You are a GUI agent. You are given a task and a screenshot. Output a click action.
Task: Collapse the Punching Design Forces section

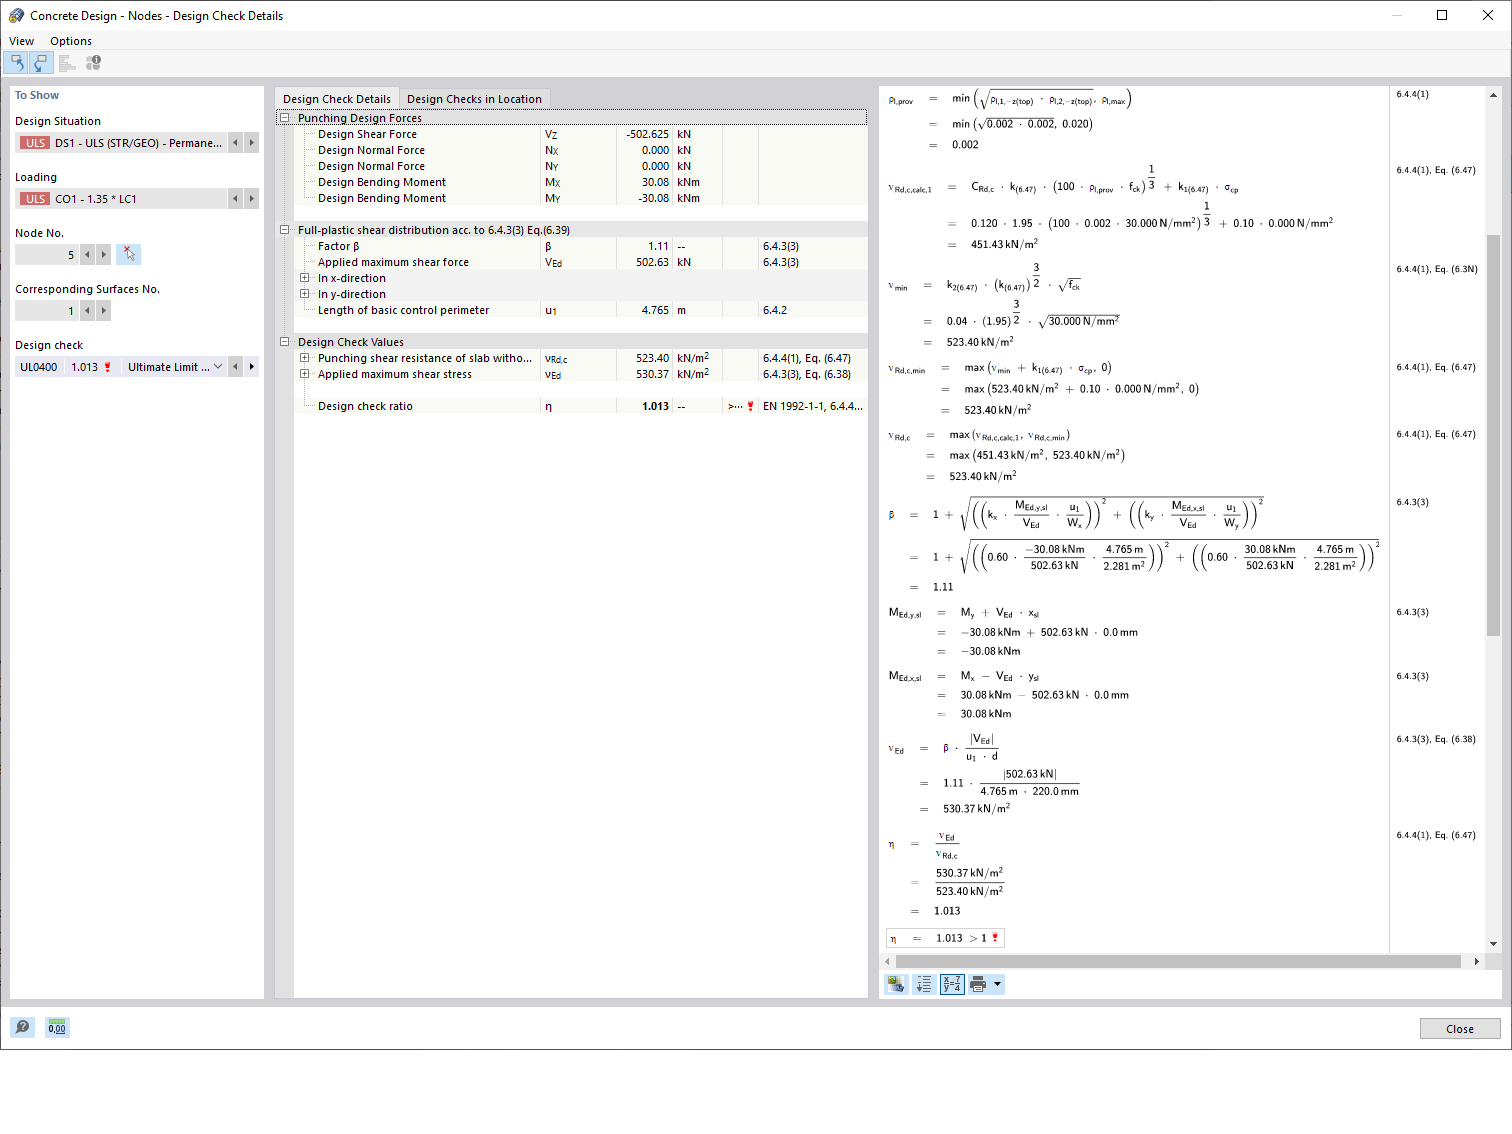[x=284, y=117]
